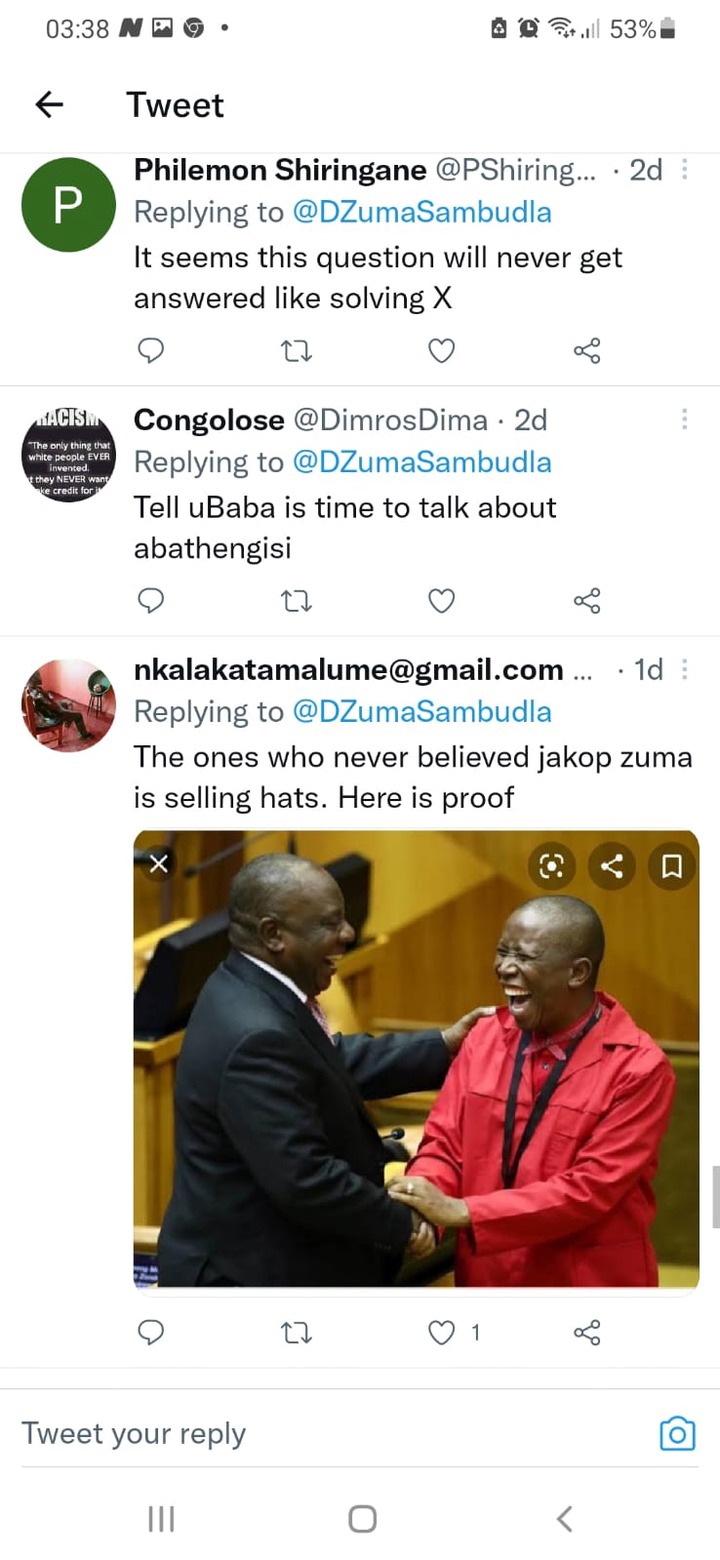Like Philemon Shiringane's tweet
Screen dimensions: 720x1560
coord(441,350)
